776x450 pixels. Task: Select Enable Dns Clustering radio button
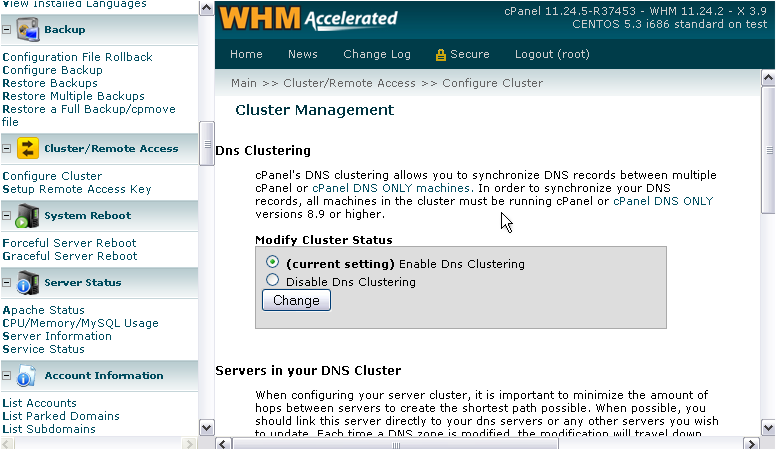[272, 262]
